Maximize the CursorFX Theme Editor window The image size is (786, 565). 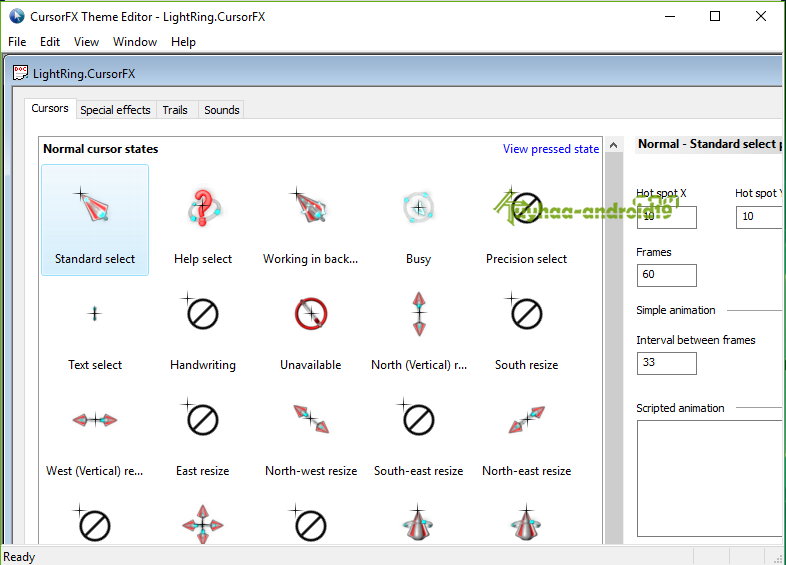pos(715,16)
